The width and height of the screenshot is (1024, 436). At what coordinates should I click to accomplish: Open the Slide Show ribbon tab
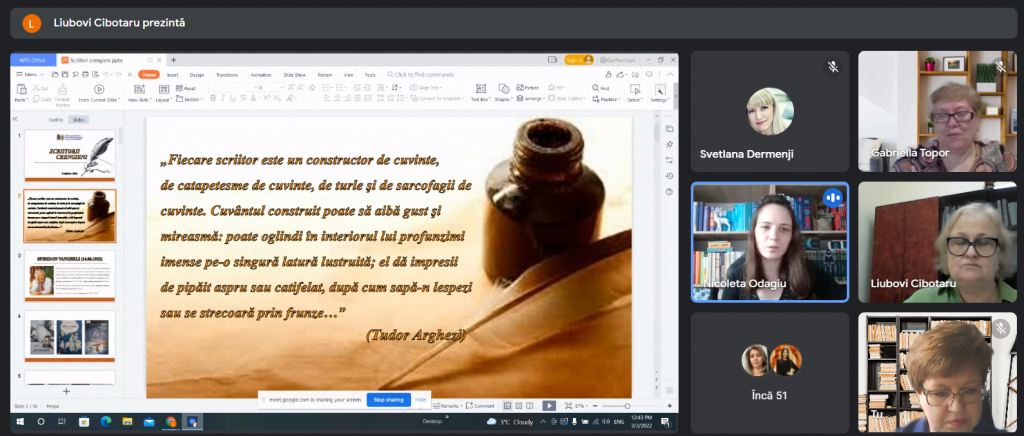point(295,74)
